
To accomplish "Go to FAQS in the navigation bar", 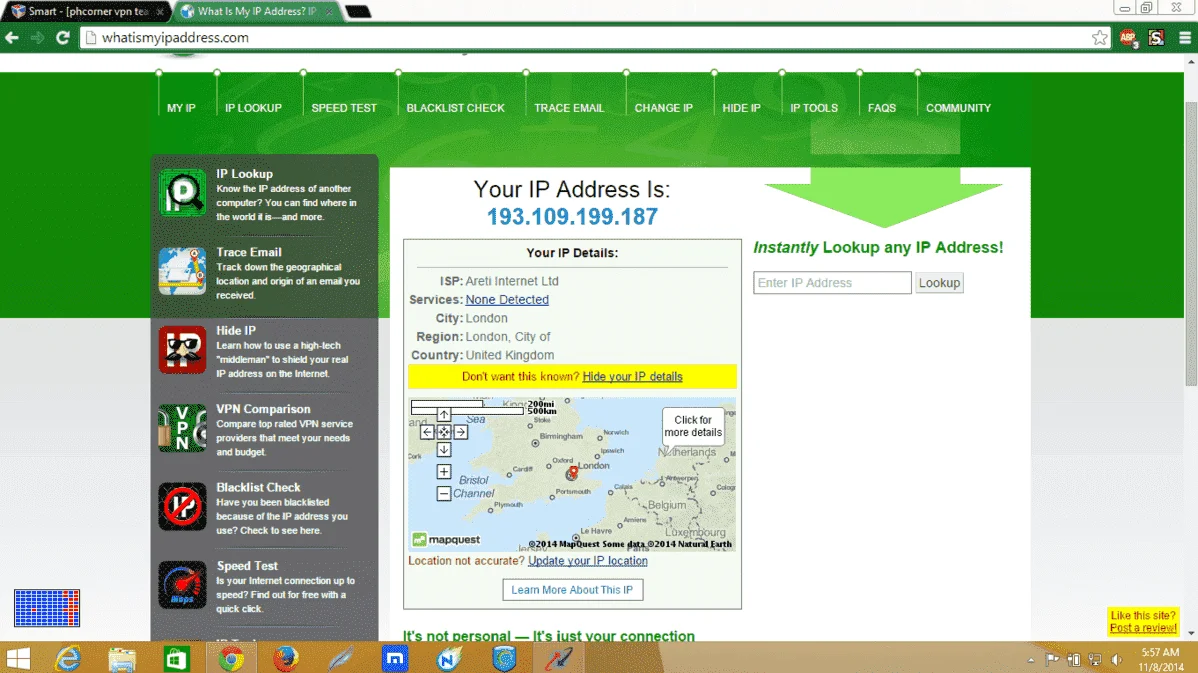I will pyautogui.click(x=882, y=108).
